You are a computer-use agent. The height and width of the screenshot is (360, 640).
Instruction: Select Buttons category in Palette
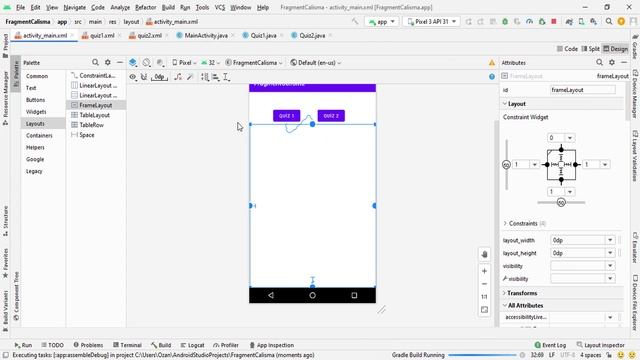[x=36, y=100]
